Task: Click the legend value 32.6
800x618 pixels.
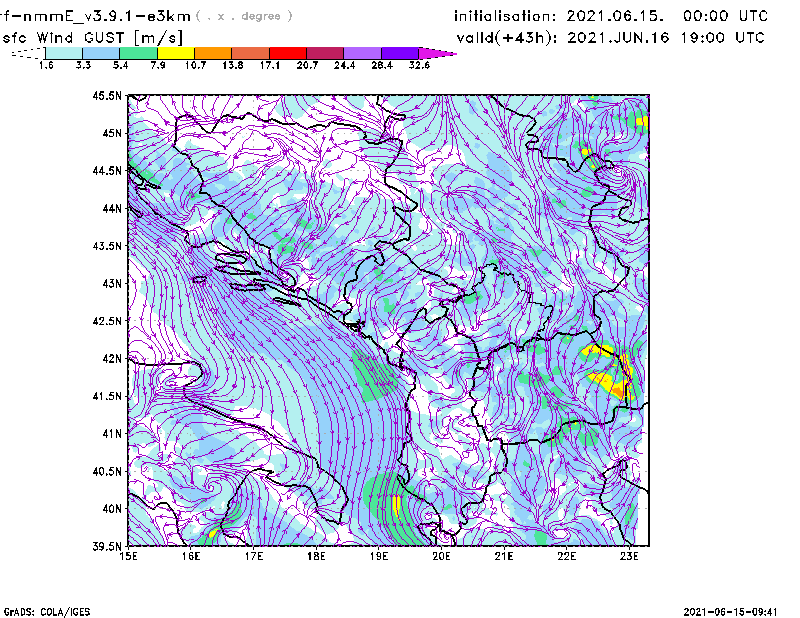Action: (x=419, y=65)
